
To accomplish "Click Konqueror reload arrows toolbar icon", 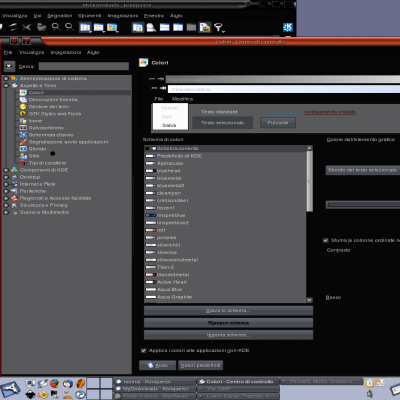I will 13,27.
